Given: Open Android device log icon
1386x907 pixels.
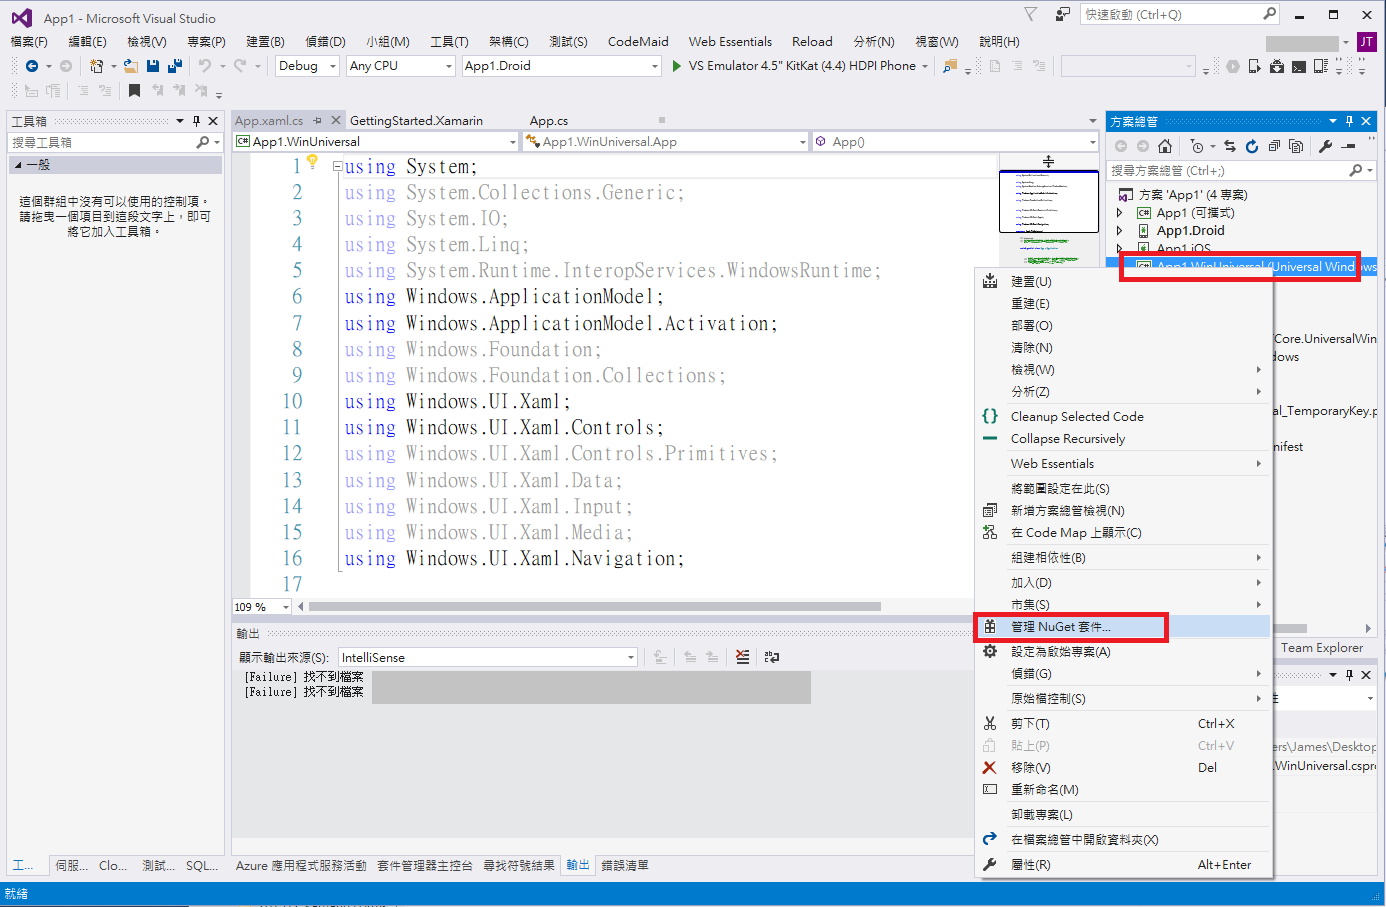Looking at the screenshot, I should (x=1320, y=66).
